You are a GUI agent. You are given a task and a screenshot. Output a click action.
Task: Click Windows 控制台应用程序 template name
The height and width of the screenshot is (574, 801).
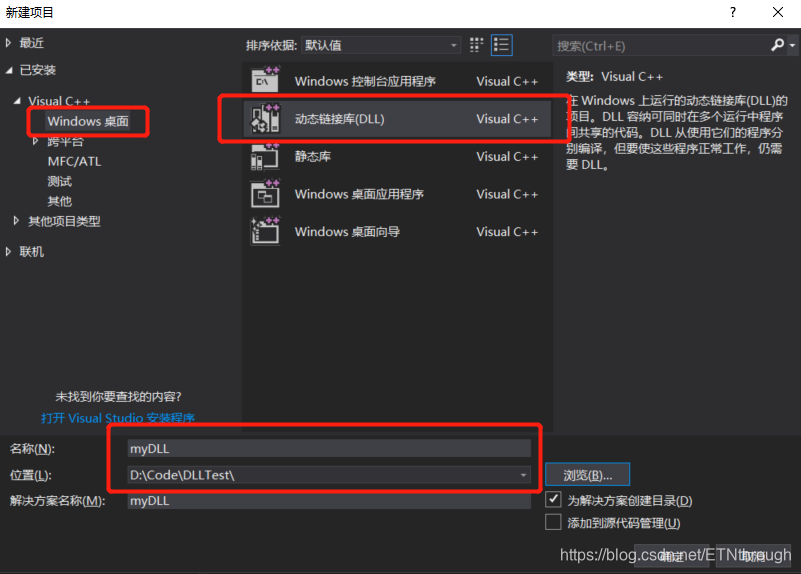365,81
